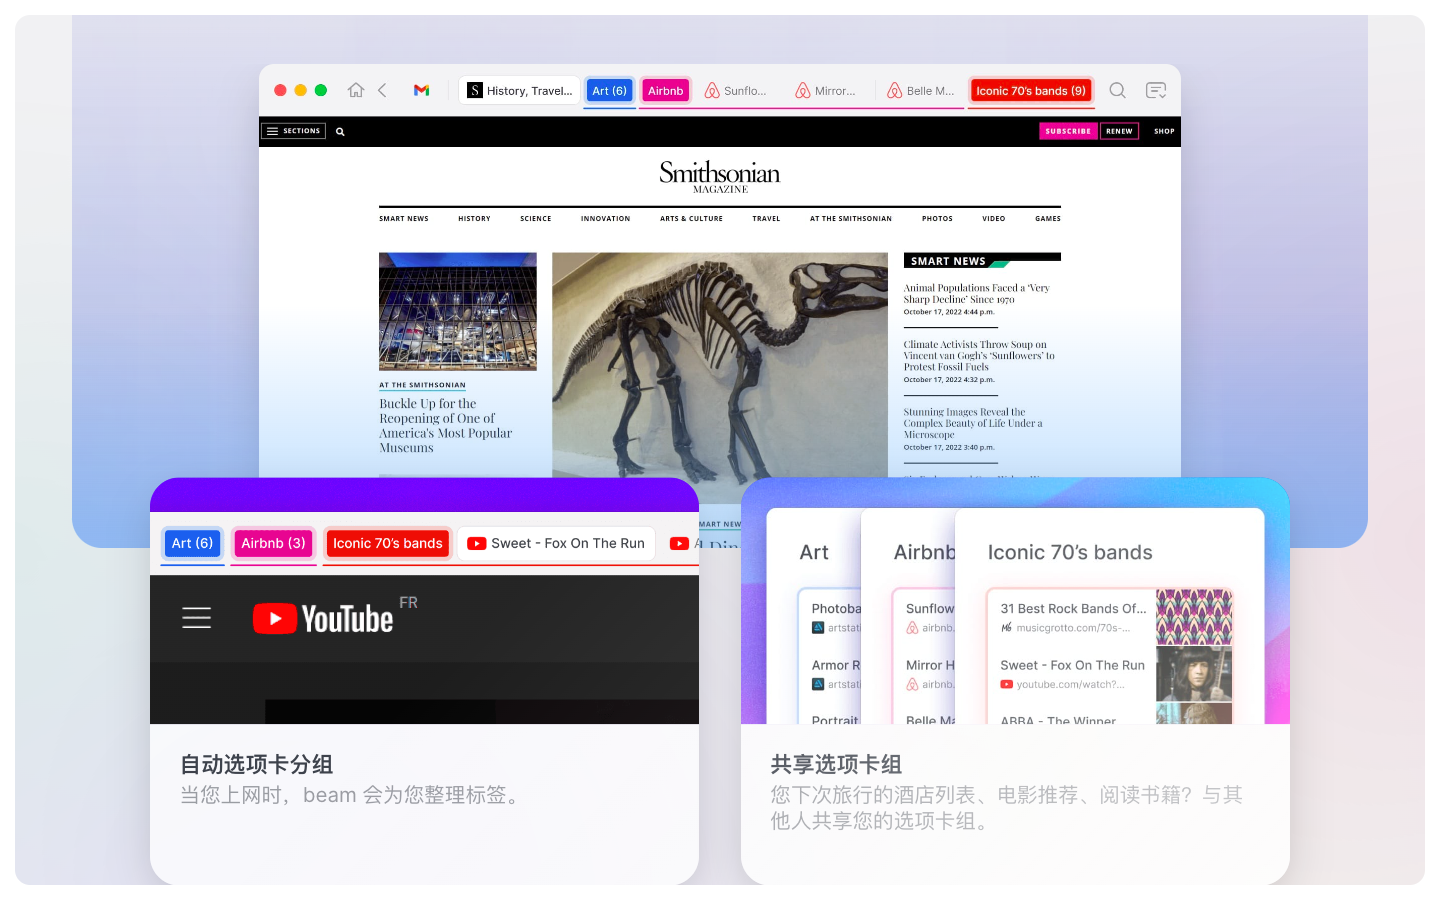Screen dimensions: 1440x900
Task: Open the Art tab group card heading
Action: (x=814, y=552)
